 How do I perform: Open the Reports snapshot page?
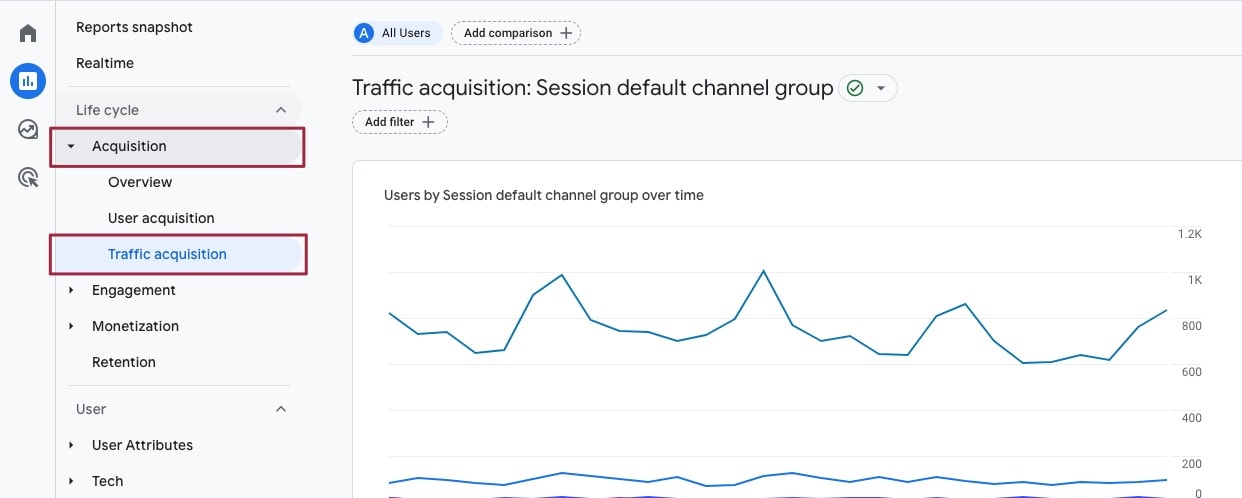click(x=134, y=27)
